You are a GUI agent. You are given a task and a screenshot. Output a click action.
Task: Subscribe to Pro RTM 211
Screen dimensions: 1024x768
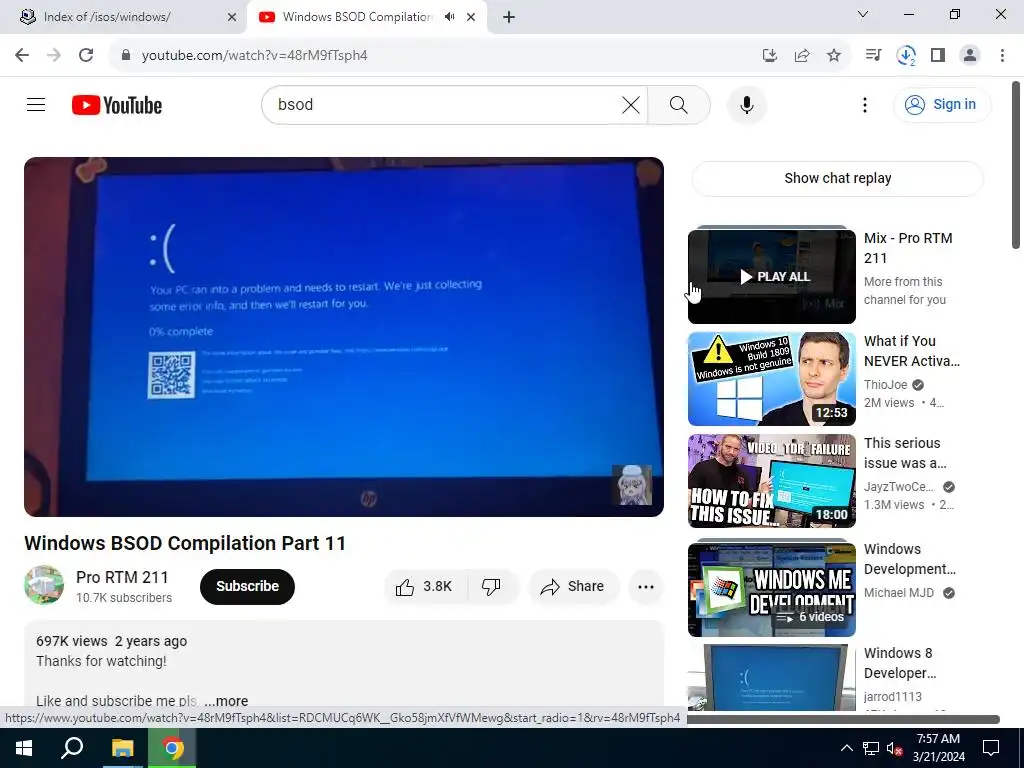point(247,586)
